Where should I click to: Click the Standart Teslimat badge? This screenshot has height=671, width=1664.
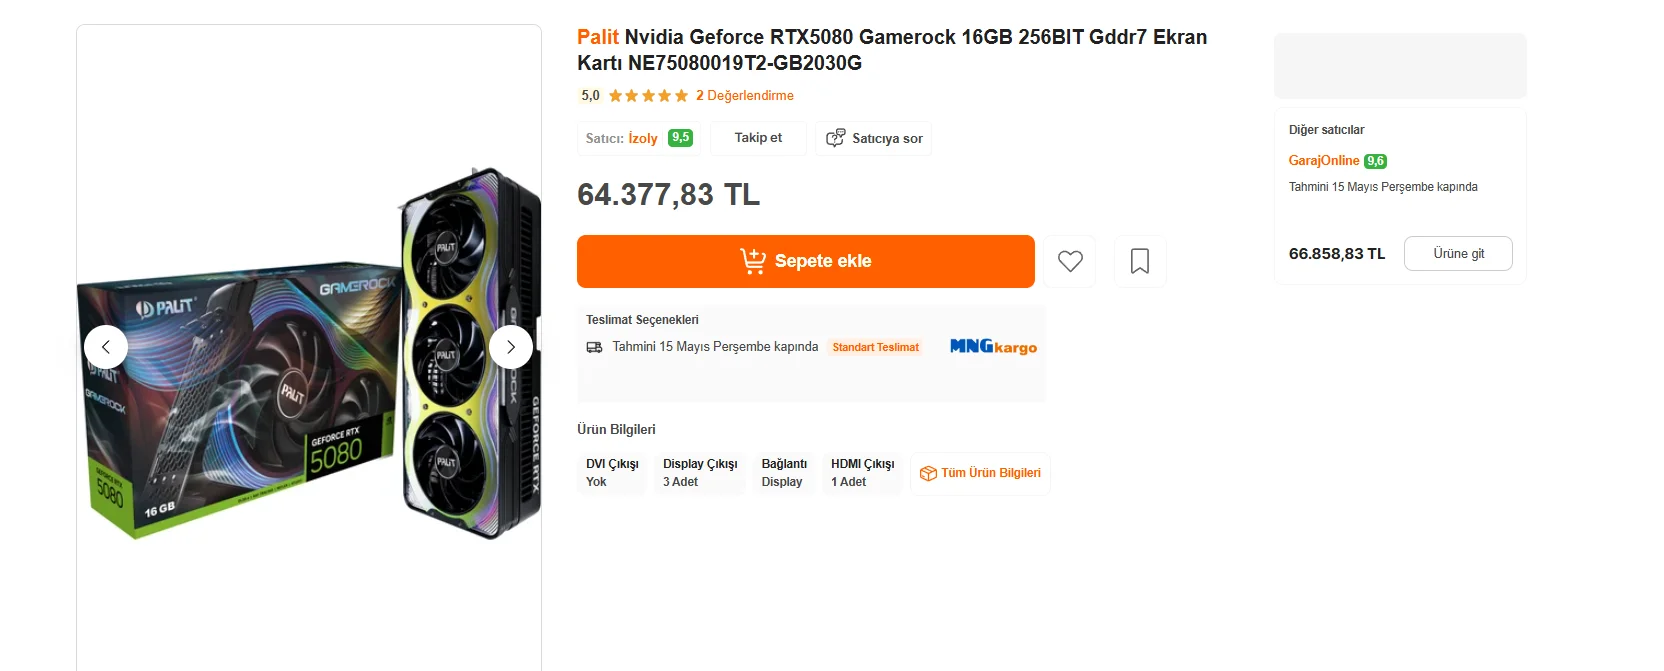tap(875, 347)
